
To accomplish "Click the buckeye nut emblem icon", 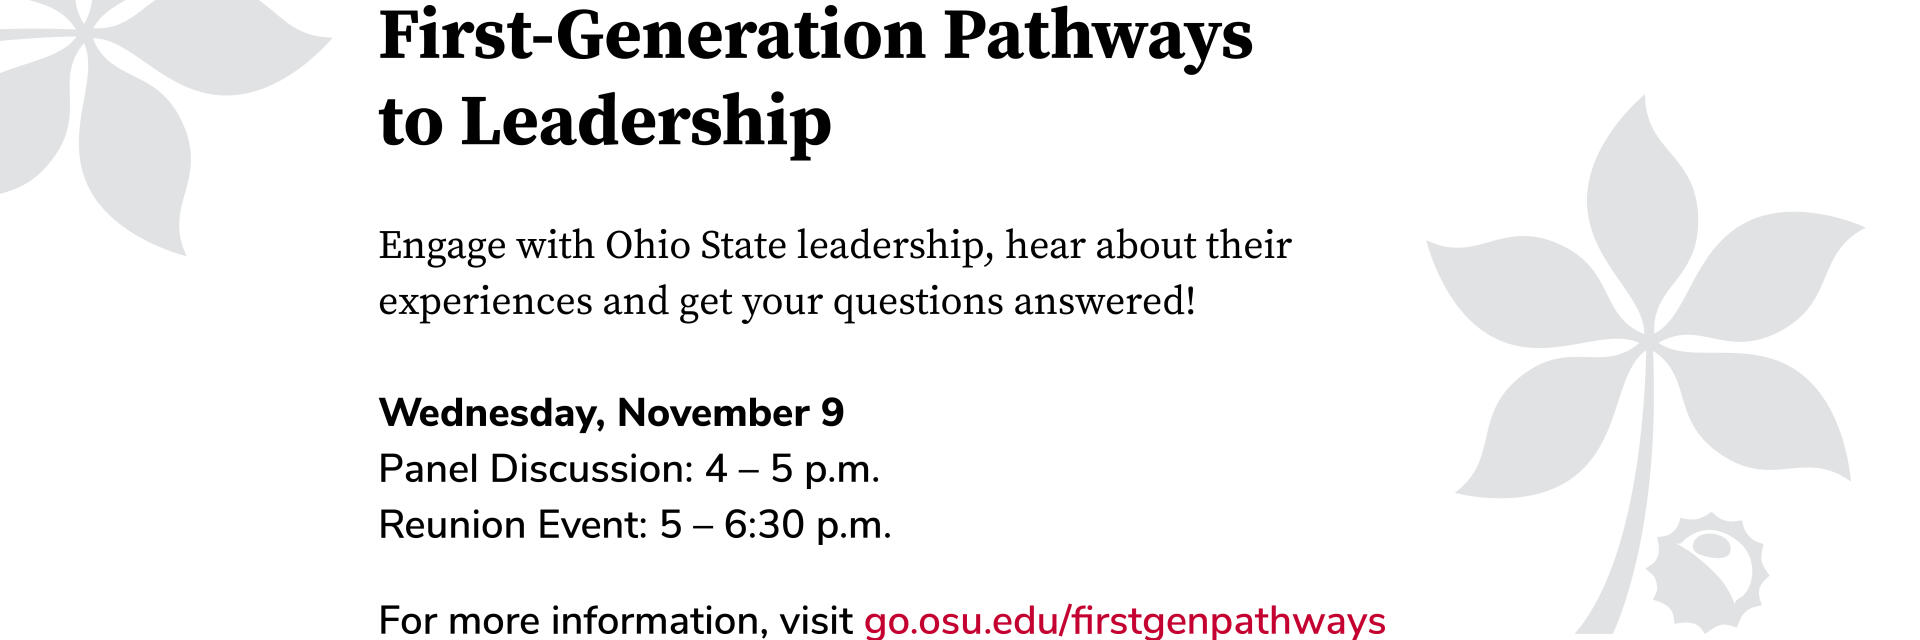I will 1707,572.
